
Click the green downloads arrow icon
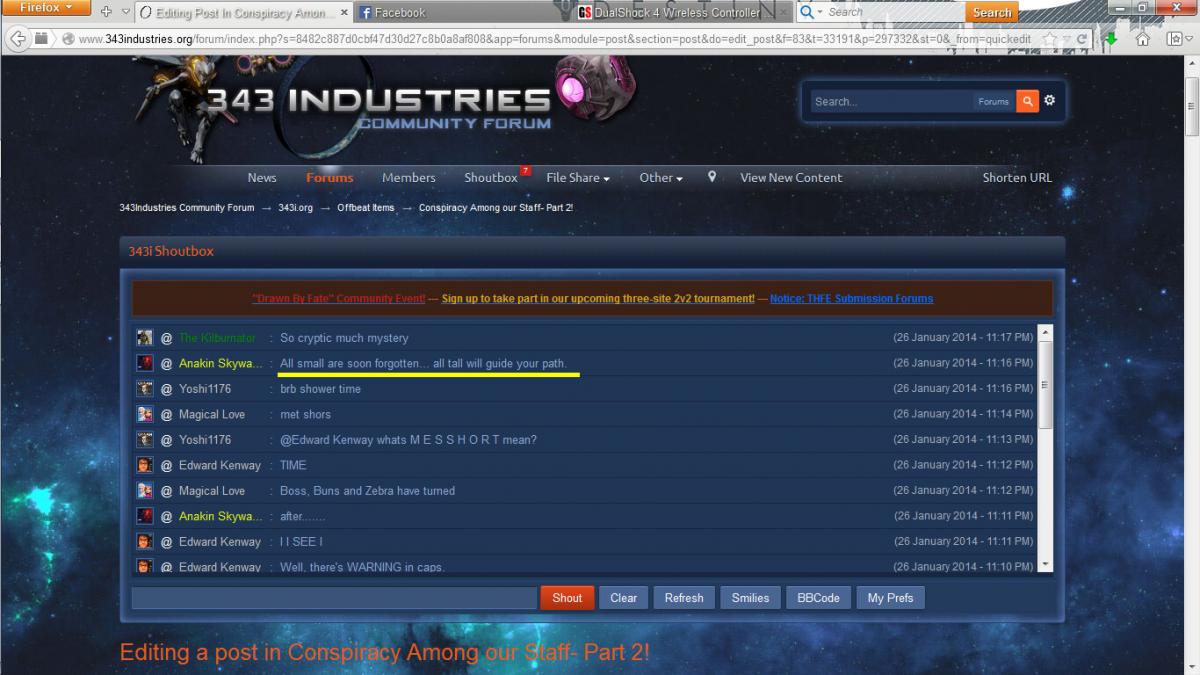pos(1111,39)
